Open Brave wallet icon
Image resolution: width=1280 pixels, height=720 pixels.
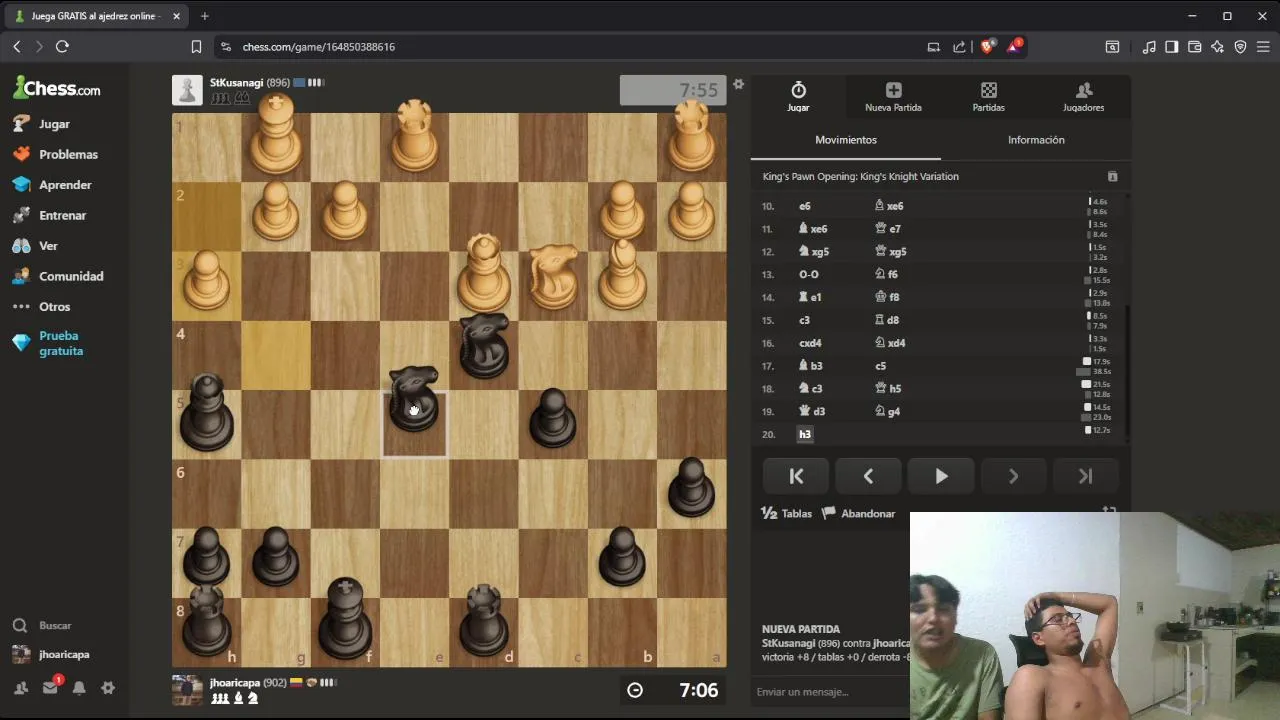(1194, 47)
